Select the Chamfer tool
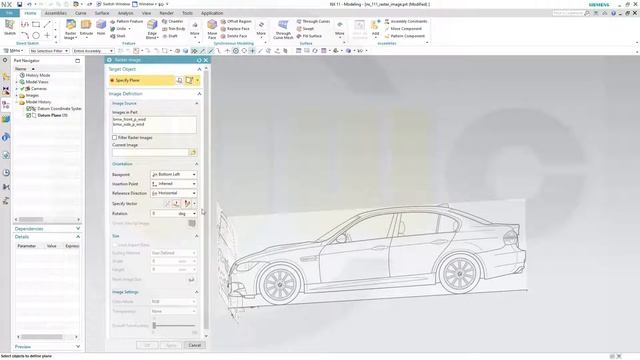 coord(173,21)
